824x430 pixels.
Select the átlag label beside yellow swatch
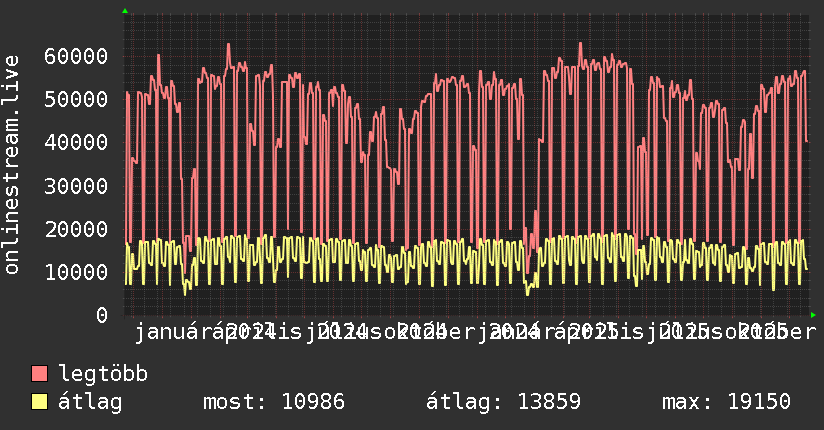(90, 402)
